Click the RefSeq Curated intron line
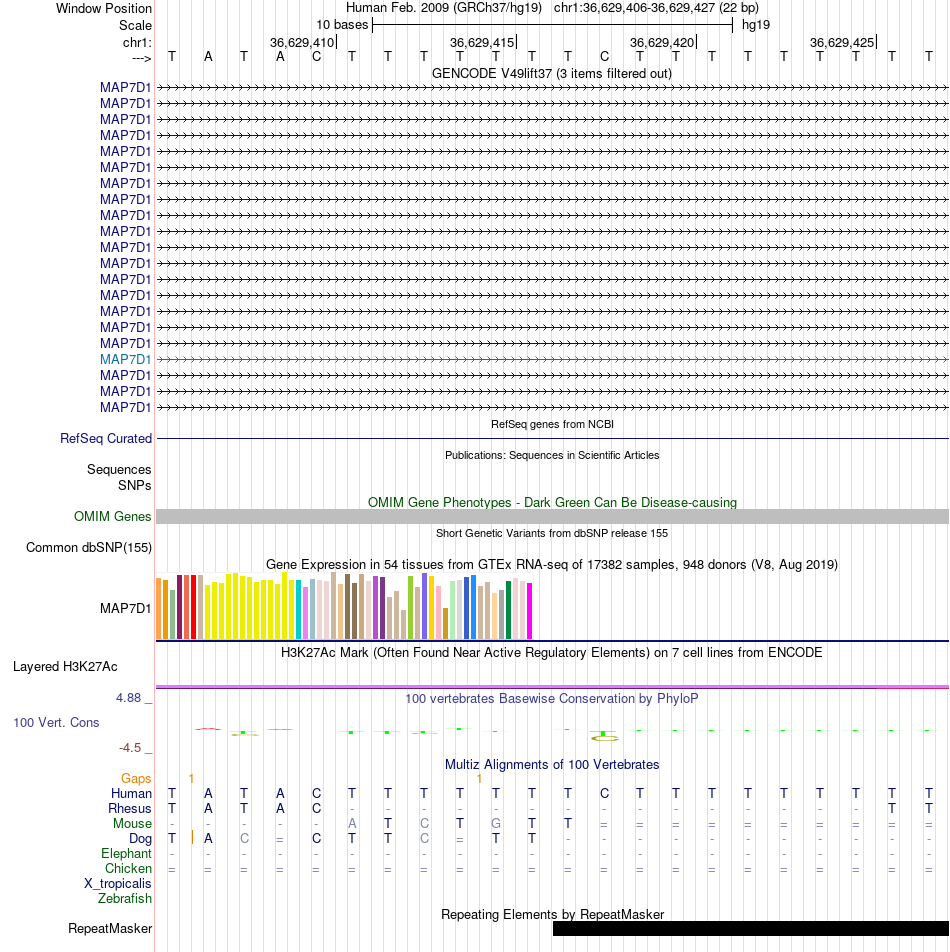The image size is (950, 952). 552,438
